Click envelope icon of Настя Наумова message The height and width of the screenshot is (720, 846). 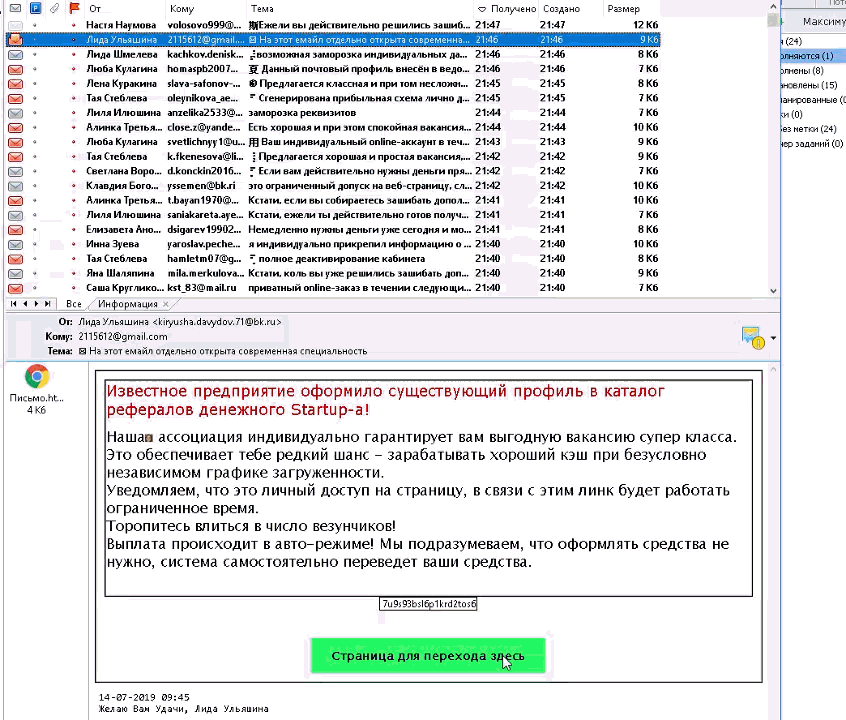tap(16, 25)
